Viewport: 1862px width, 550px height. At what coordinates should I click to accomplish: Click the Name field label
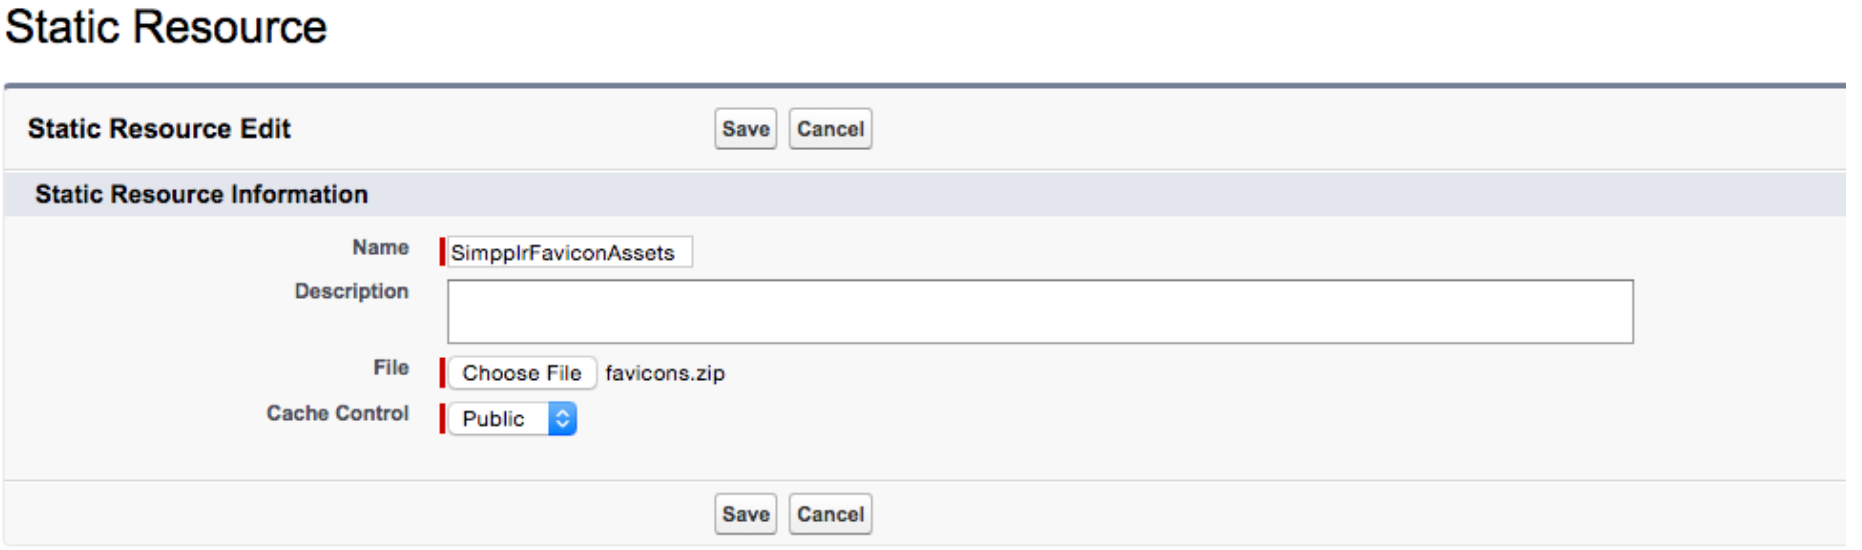click(x=380, y=247)
